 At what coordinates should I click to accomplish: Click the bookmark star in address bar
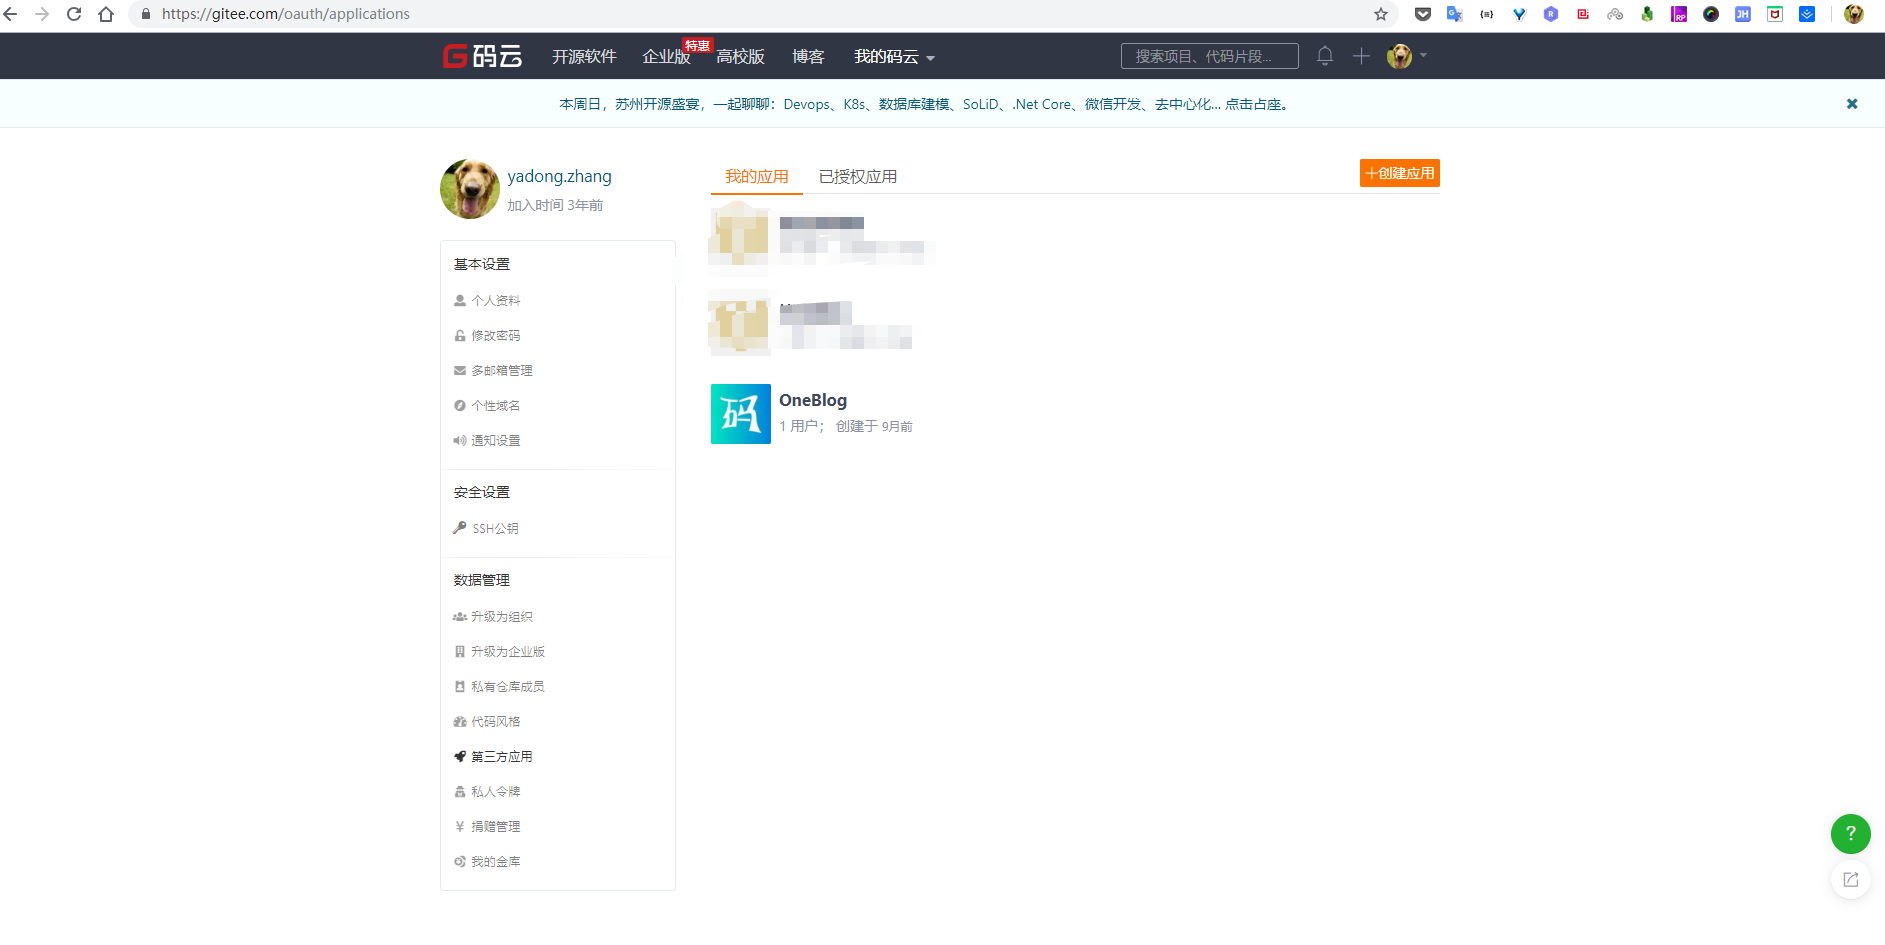click(x=1381, y=14)
